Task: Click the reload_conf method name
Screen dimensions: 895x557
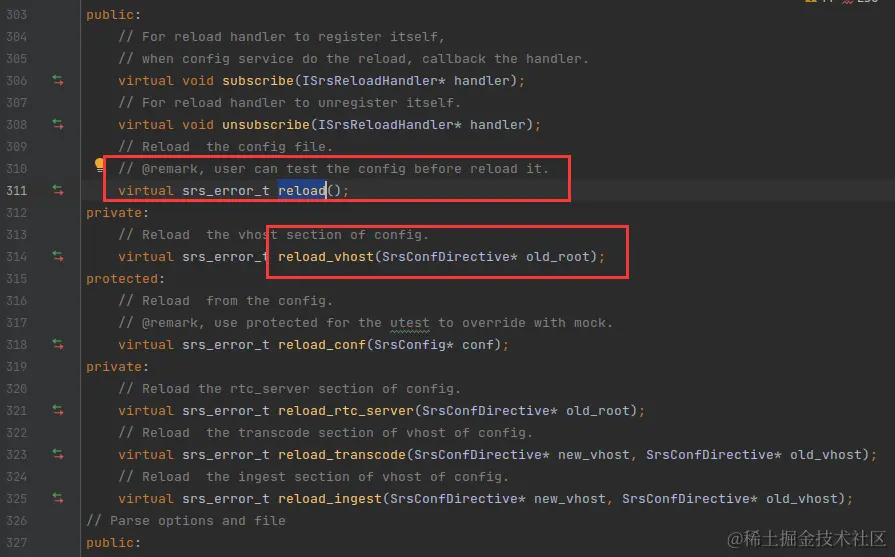Action: tap(322, 344)
